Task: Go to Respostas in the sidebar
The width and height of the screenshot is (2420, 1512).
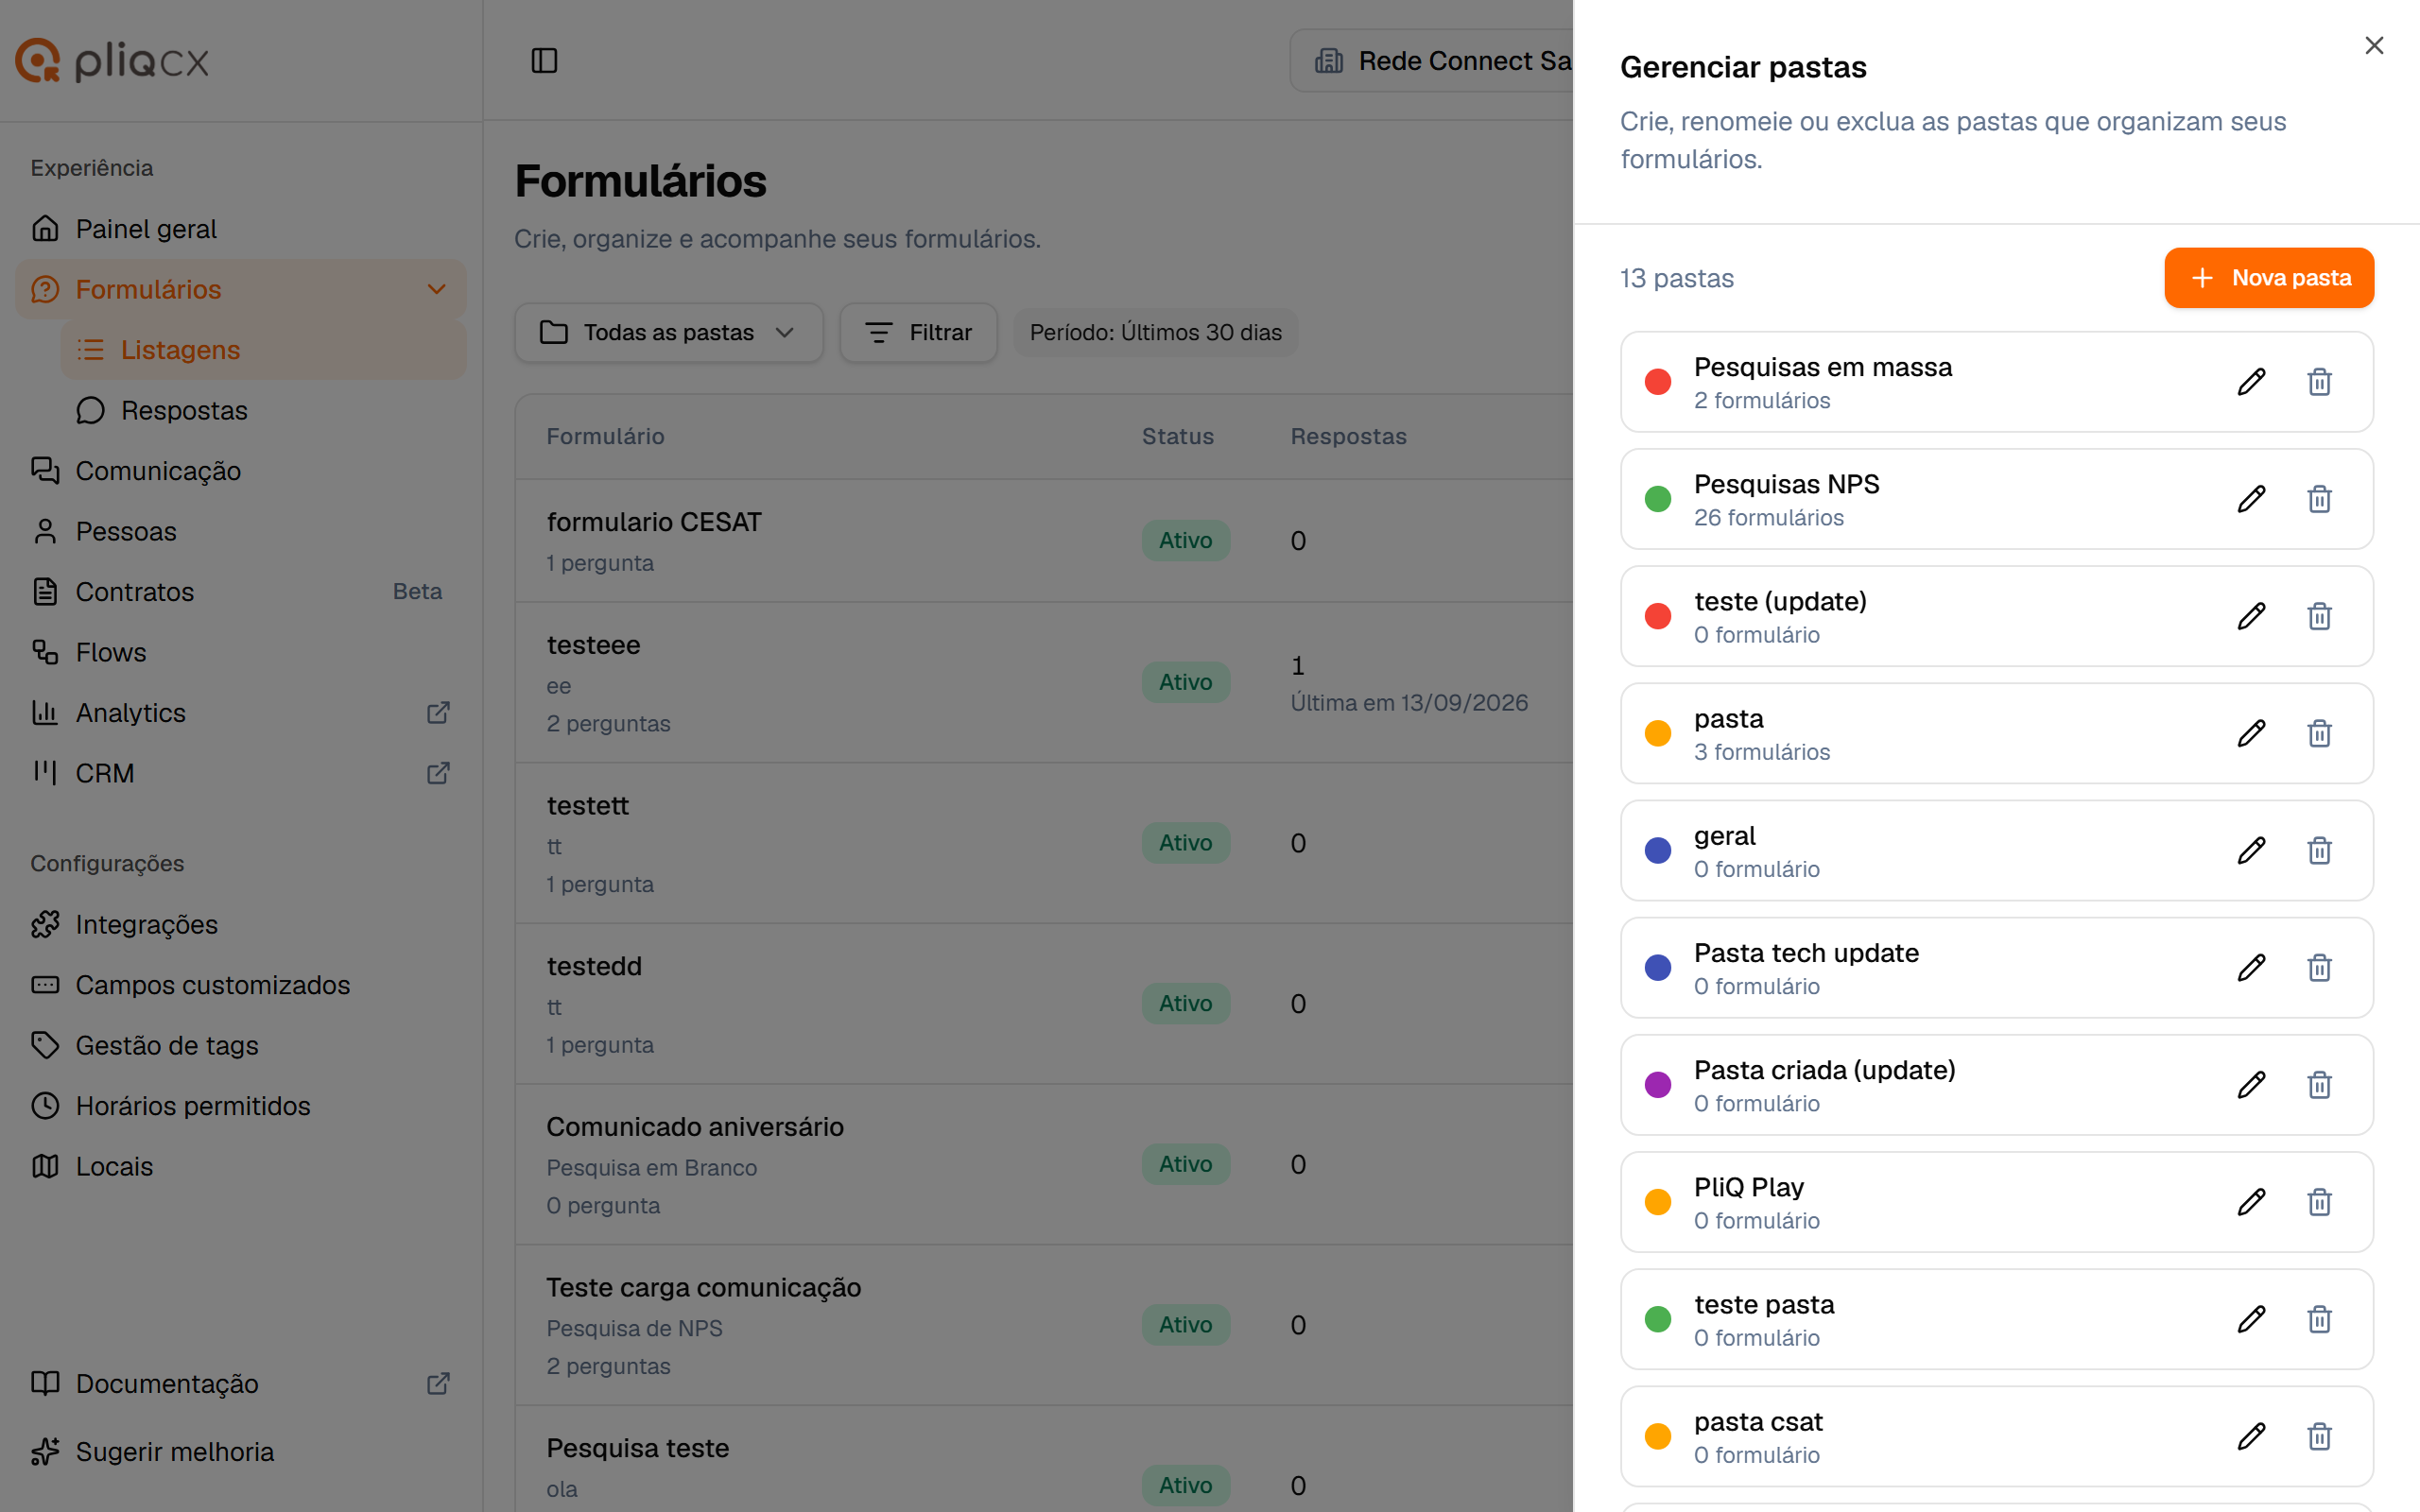Action: click(x=184, y=411)
